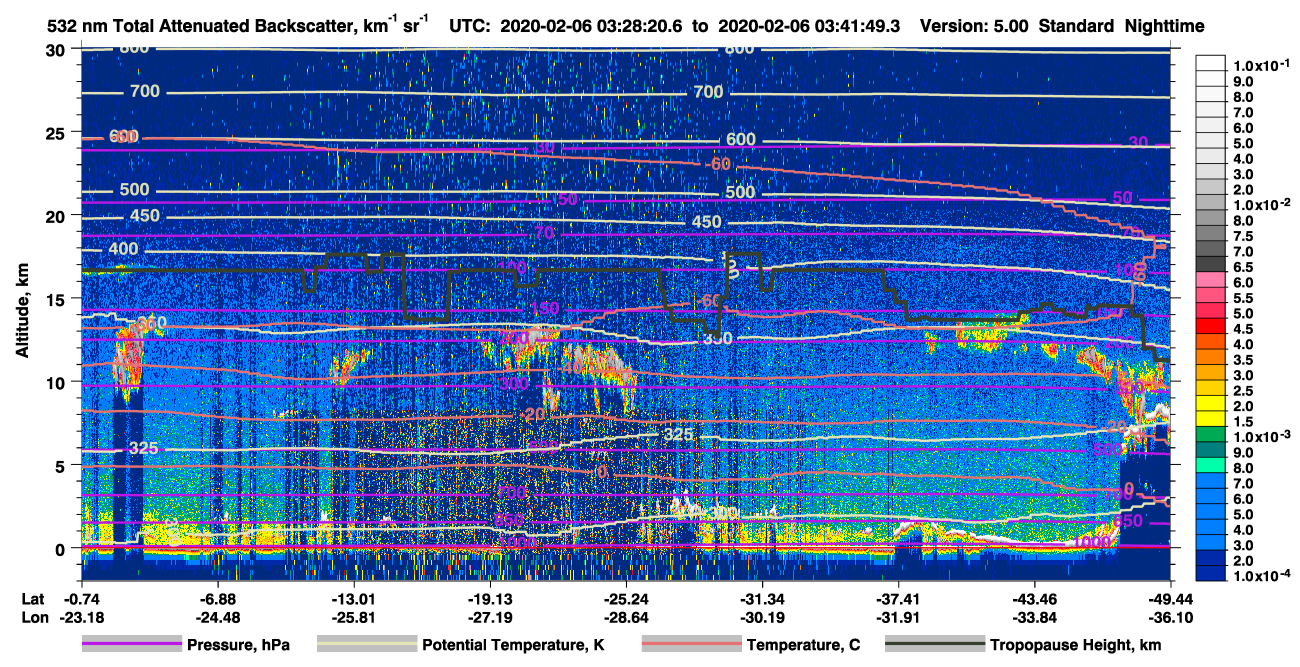Click the 'Lat' row label
This screenshot has width=1300, height=667.
32,600
